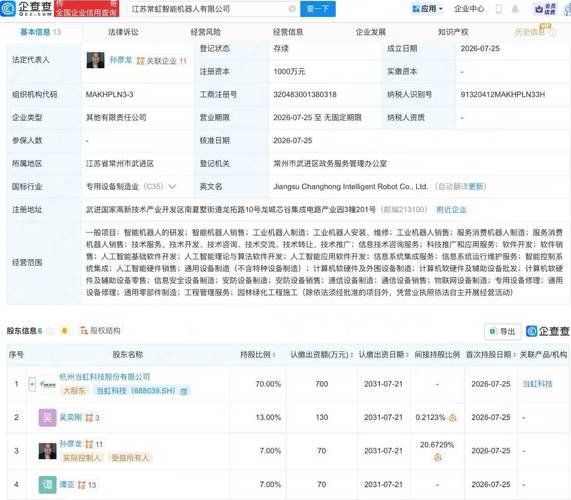Click 附近企业 link after address
Screen dimensions: 571x500
(451, 210)
